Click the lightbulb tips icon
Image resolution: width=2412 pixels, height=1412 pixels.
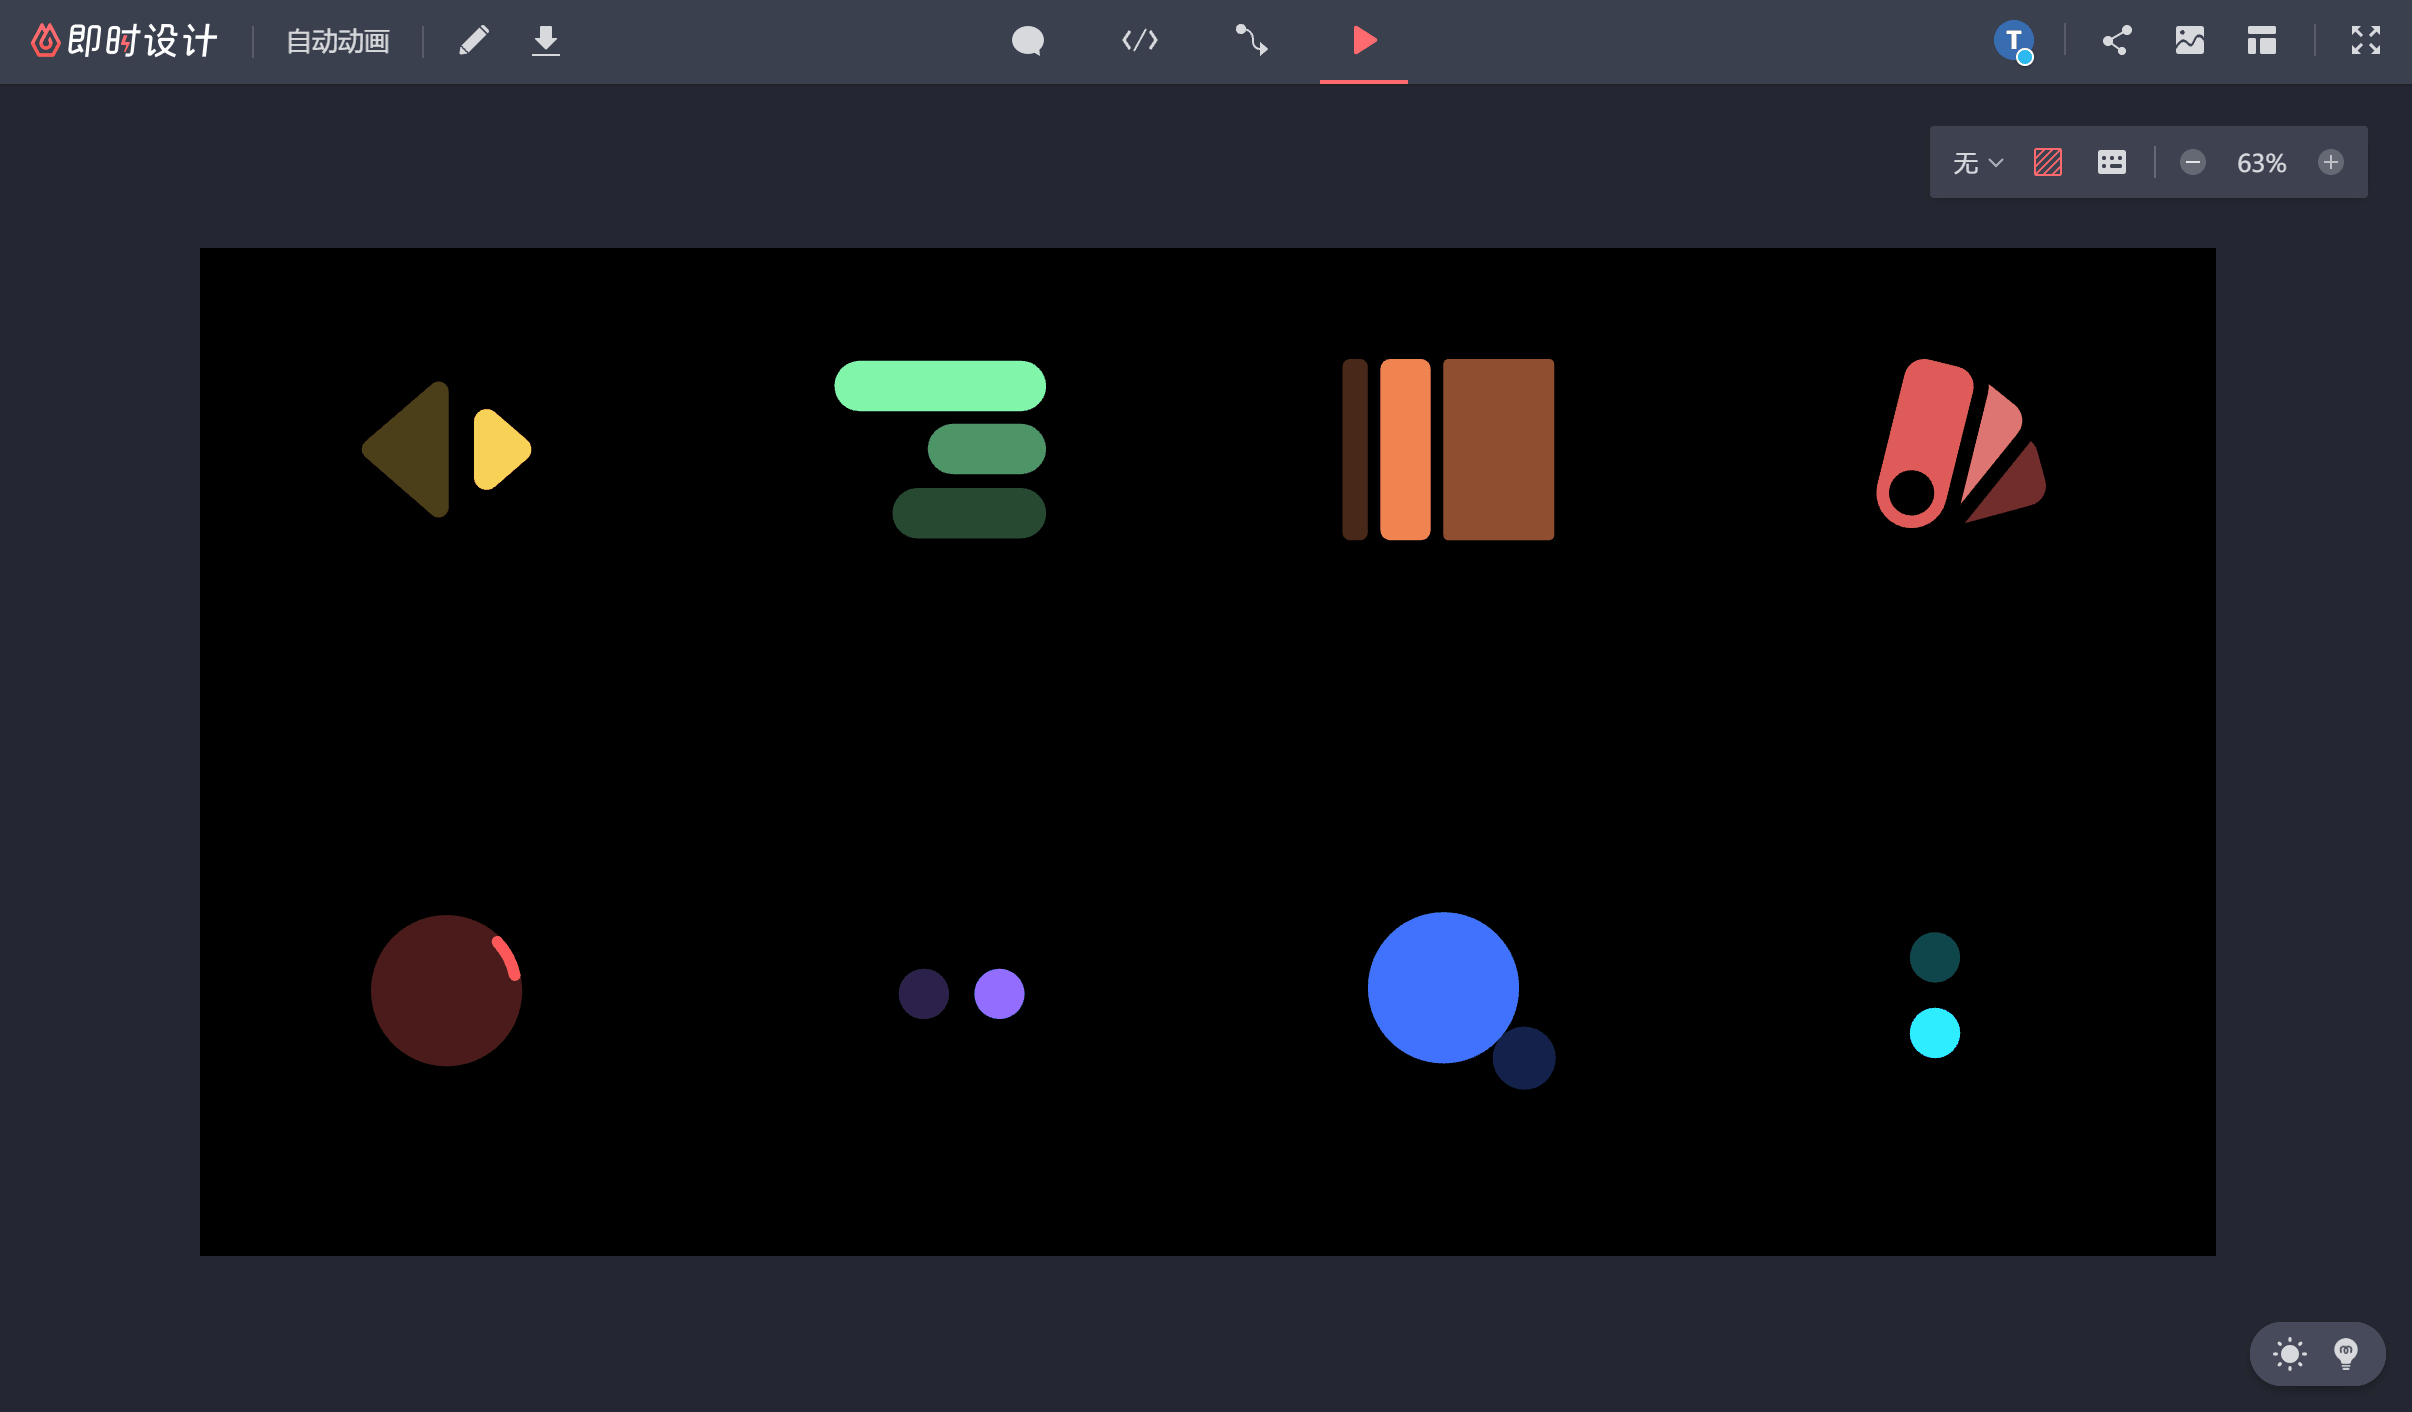coord(2345,1354)
